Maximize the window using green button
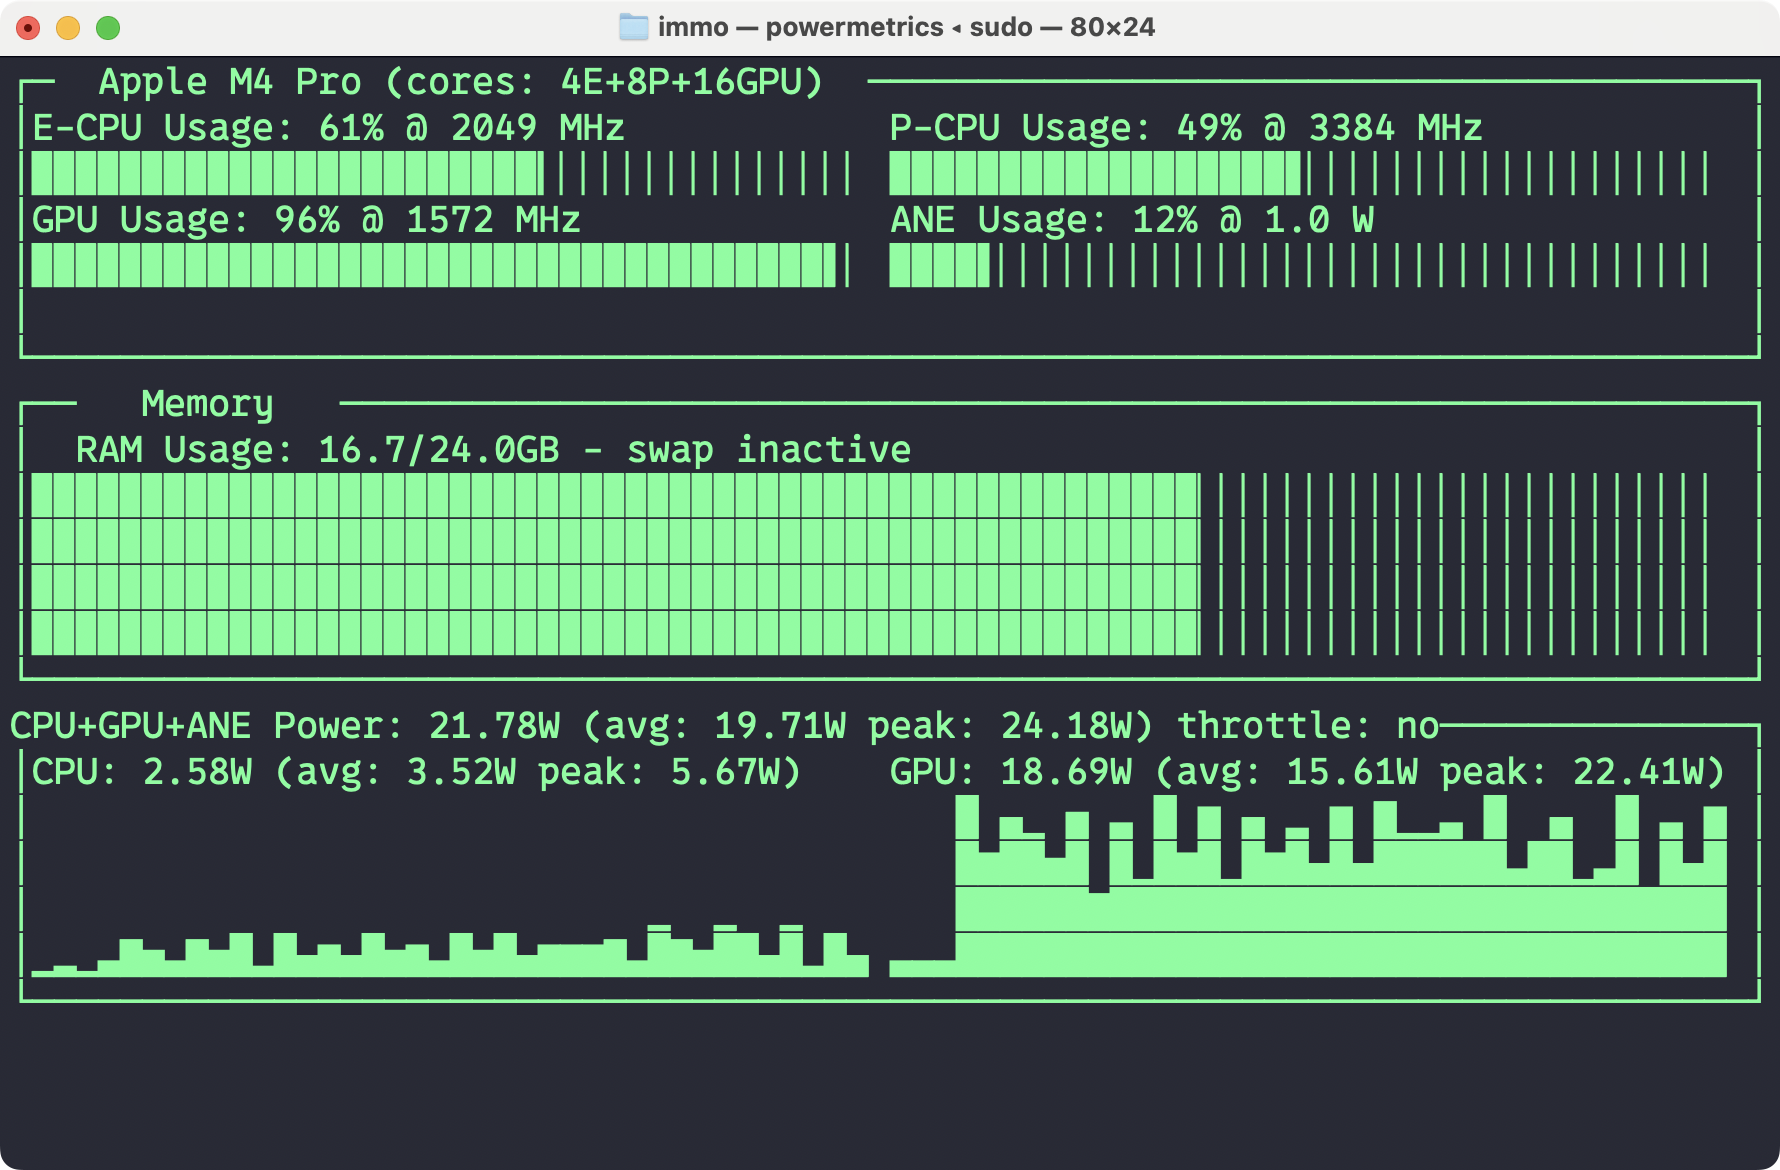 point(108,28)
